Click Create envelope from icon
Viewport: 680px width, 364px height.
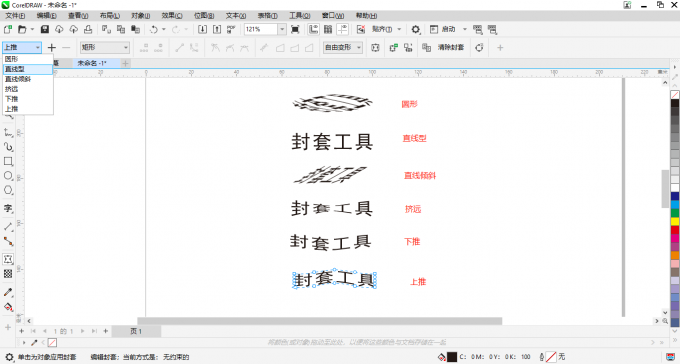click(408, 47)
